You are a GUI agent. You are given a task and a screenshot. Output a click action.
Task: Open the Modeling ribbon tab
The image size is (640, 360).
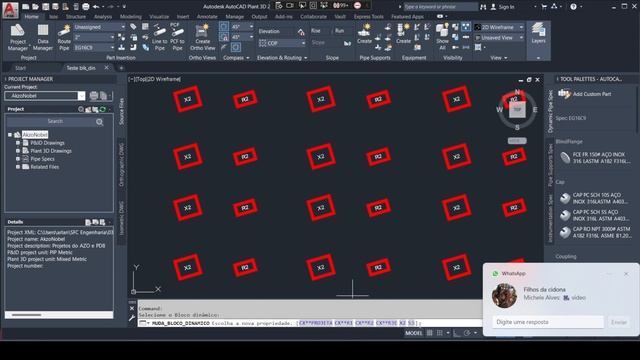coord(131,17)
